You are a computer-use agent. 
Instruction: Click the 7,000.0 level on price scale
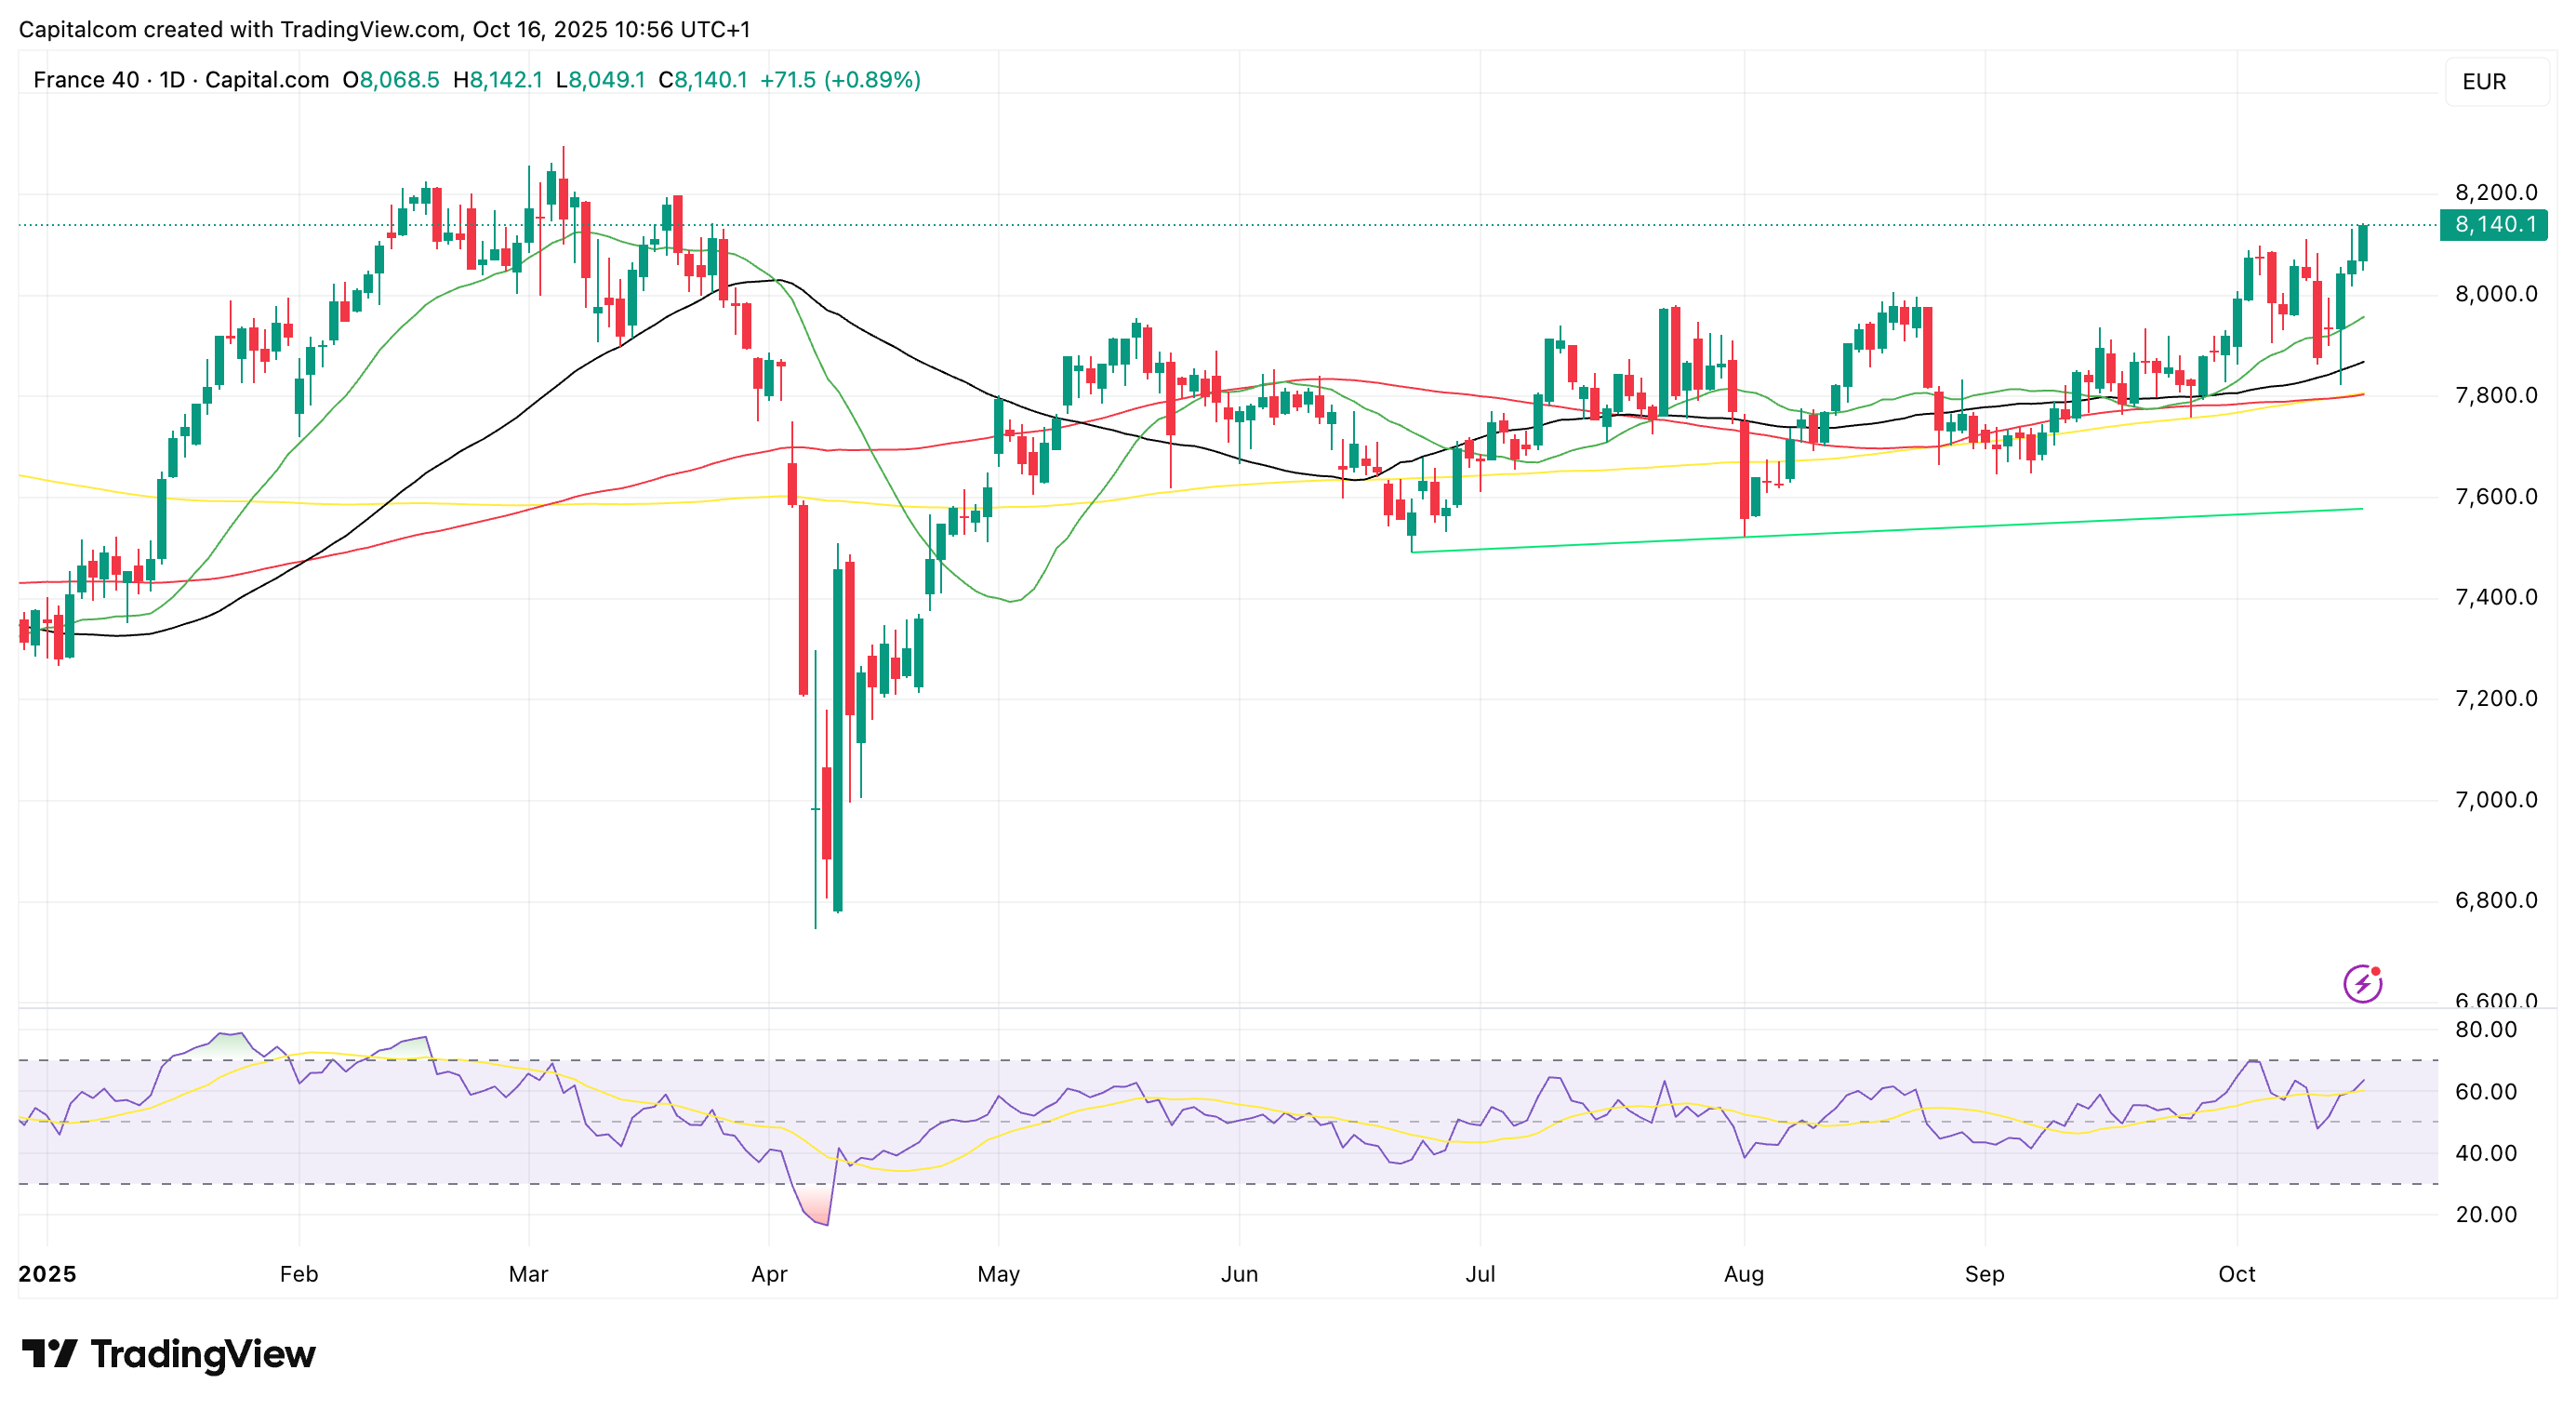(2496, 799)
